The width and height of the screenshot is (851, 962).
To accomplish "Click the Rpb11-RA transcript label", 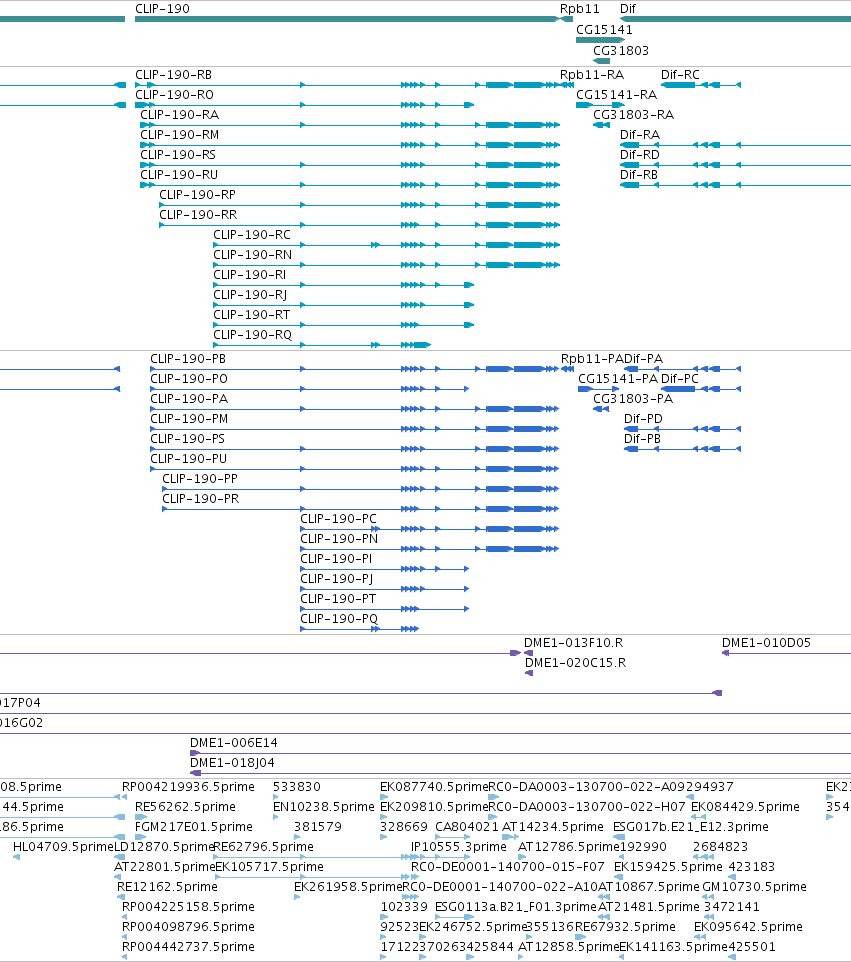I will click(x=591, y=75).
